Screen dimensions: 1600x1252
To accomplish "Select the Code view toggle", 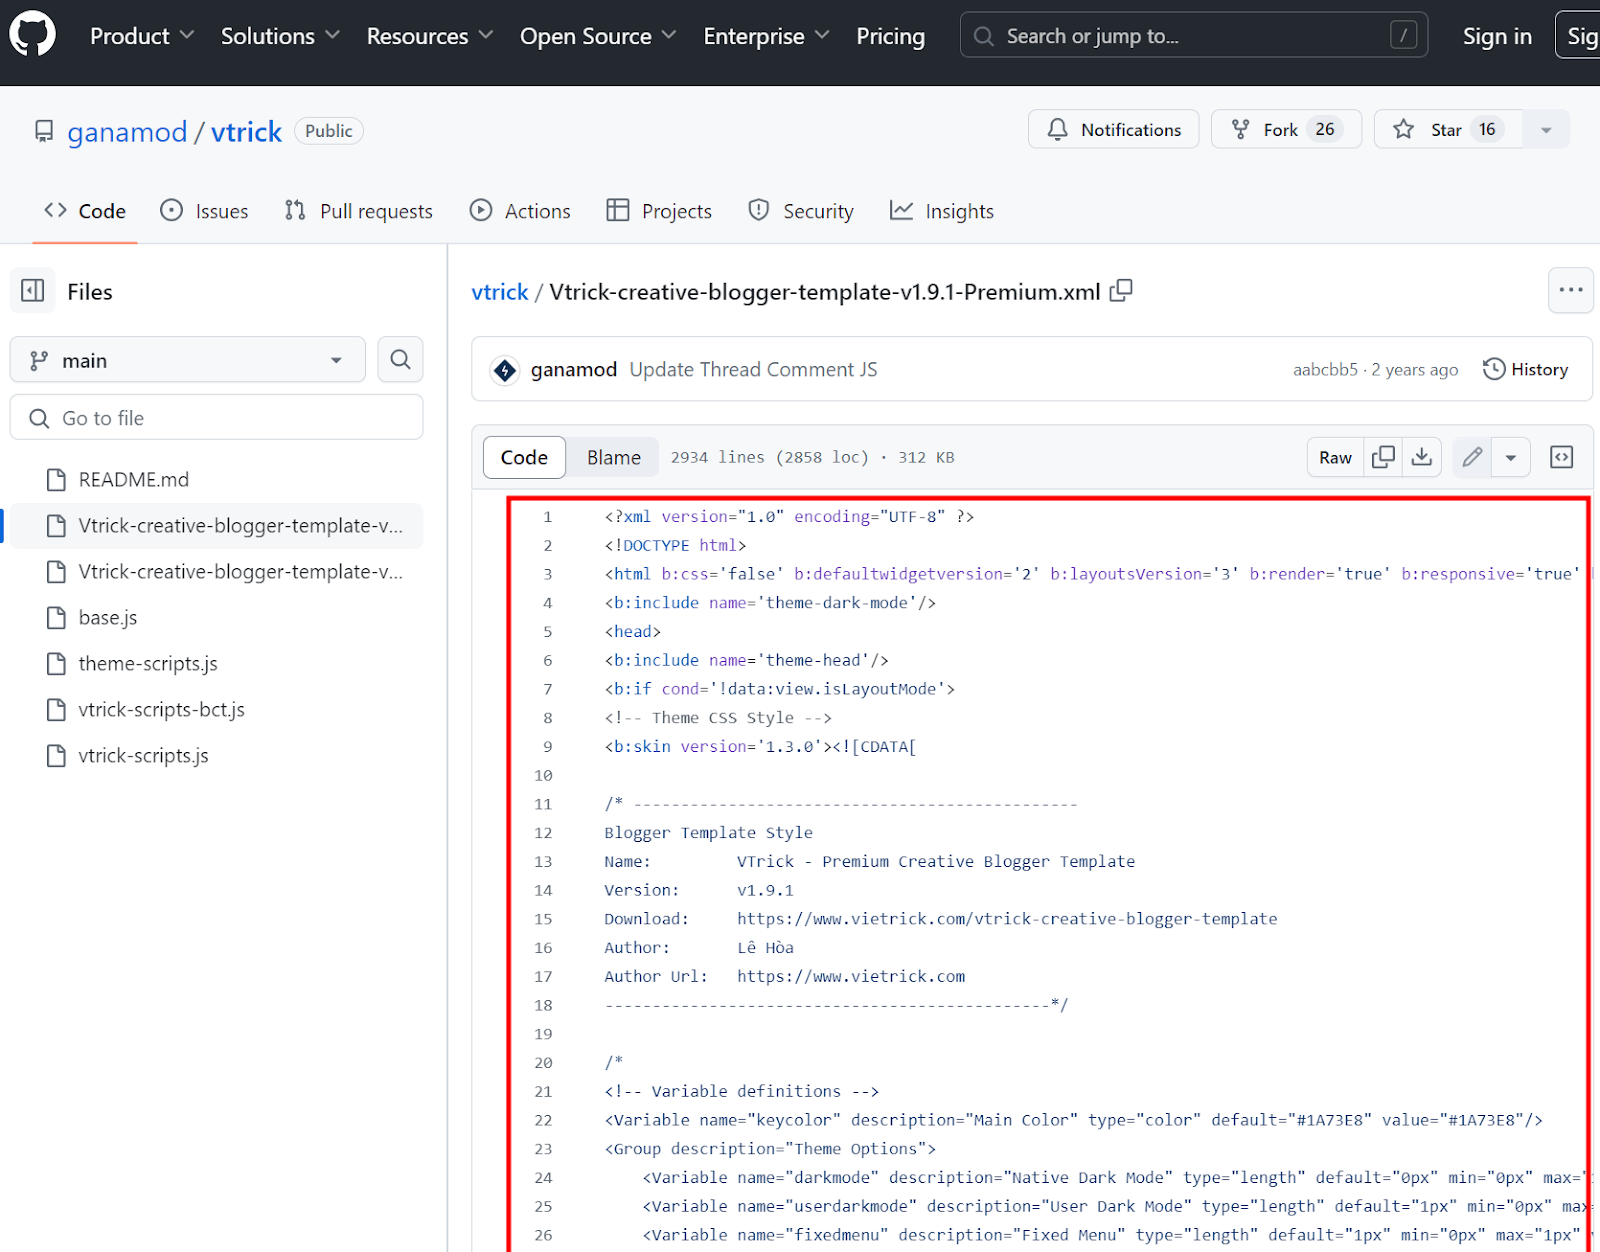I will click(x=524, y=457).
